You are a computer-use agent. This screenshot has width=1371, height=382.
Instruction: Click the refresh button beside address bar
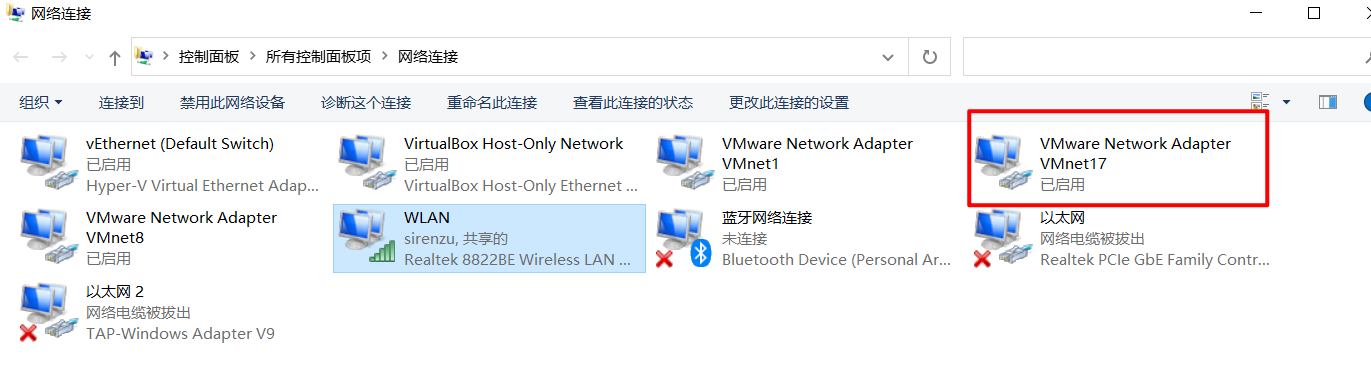tap(930, 57)
